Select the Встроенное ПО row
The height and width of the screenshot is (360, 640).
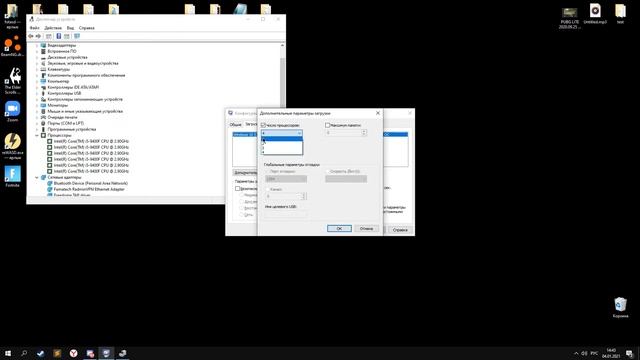coord(62,51)
